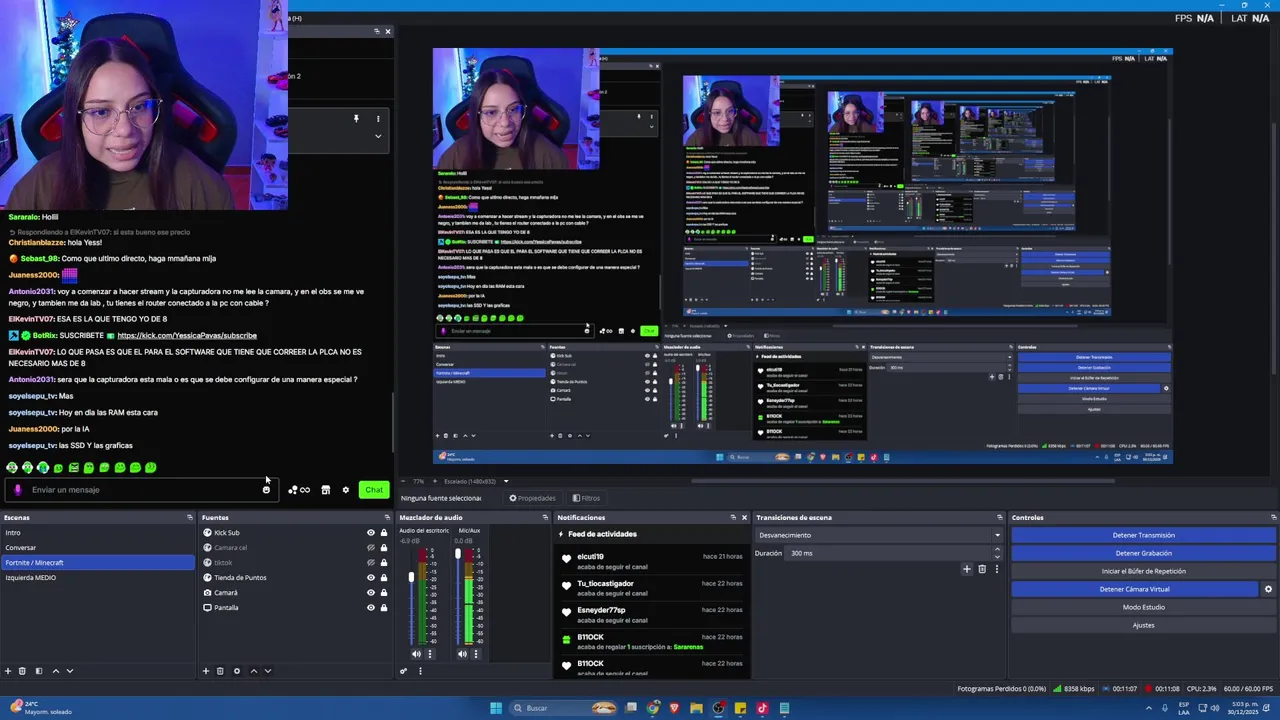Select the Fortnite / Minecraft scene
The height and width of the screenshot is (720, 1280).
(x=98, y=563)
